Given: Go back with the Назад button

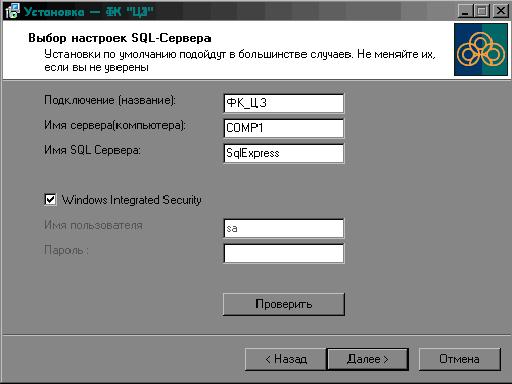Looking at the screenshot, I should point(286,359).
